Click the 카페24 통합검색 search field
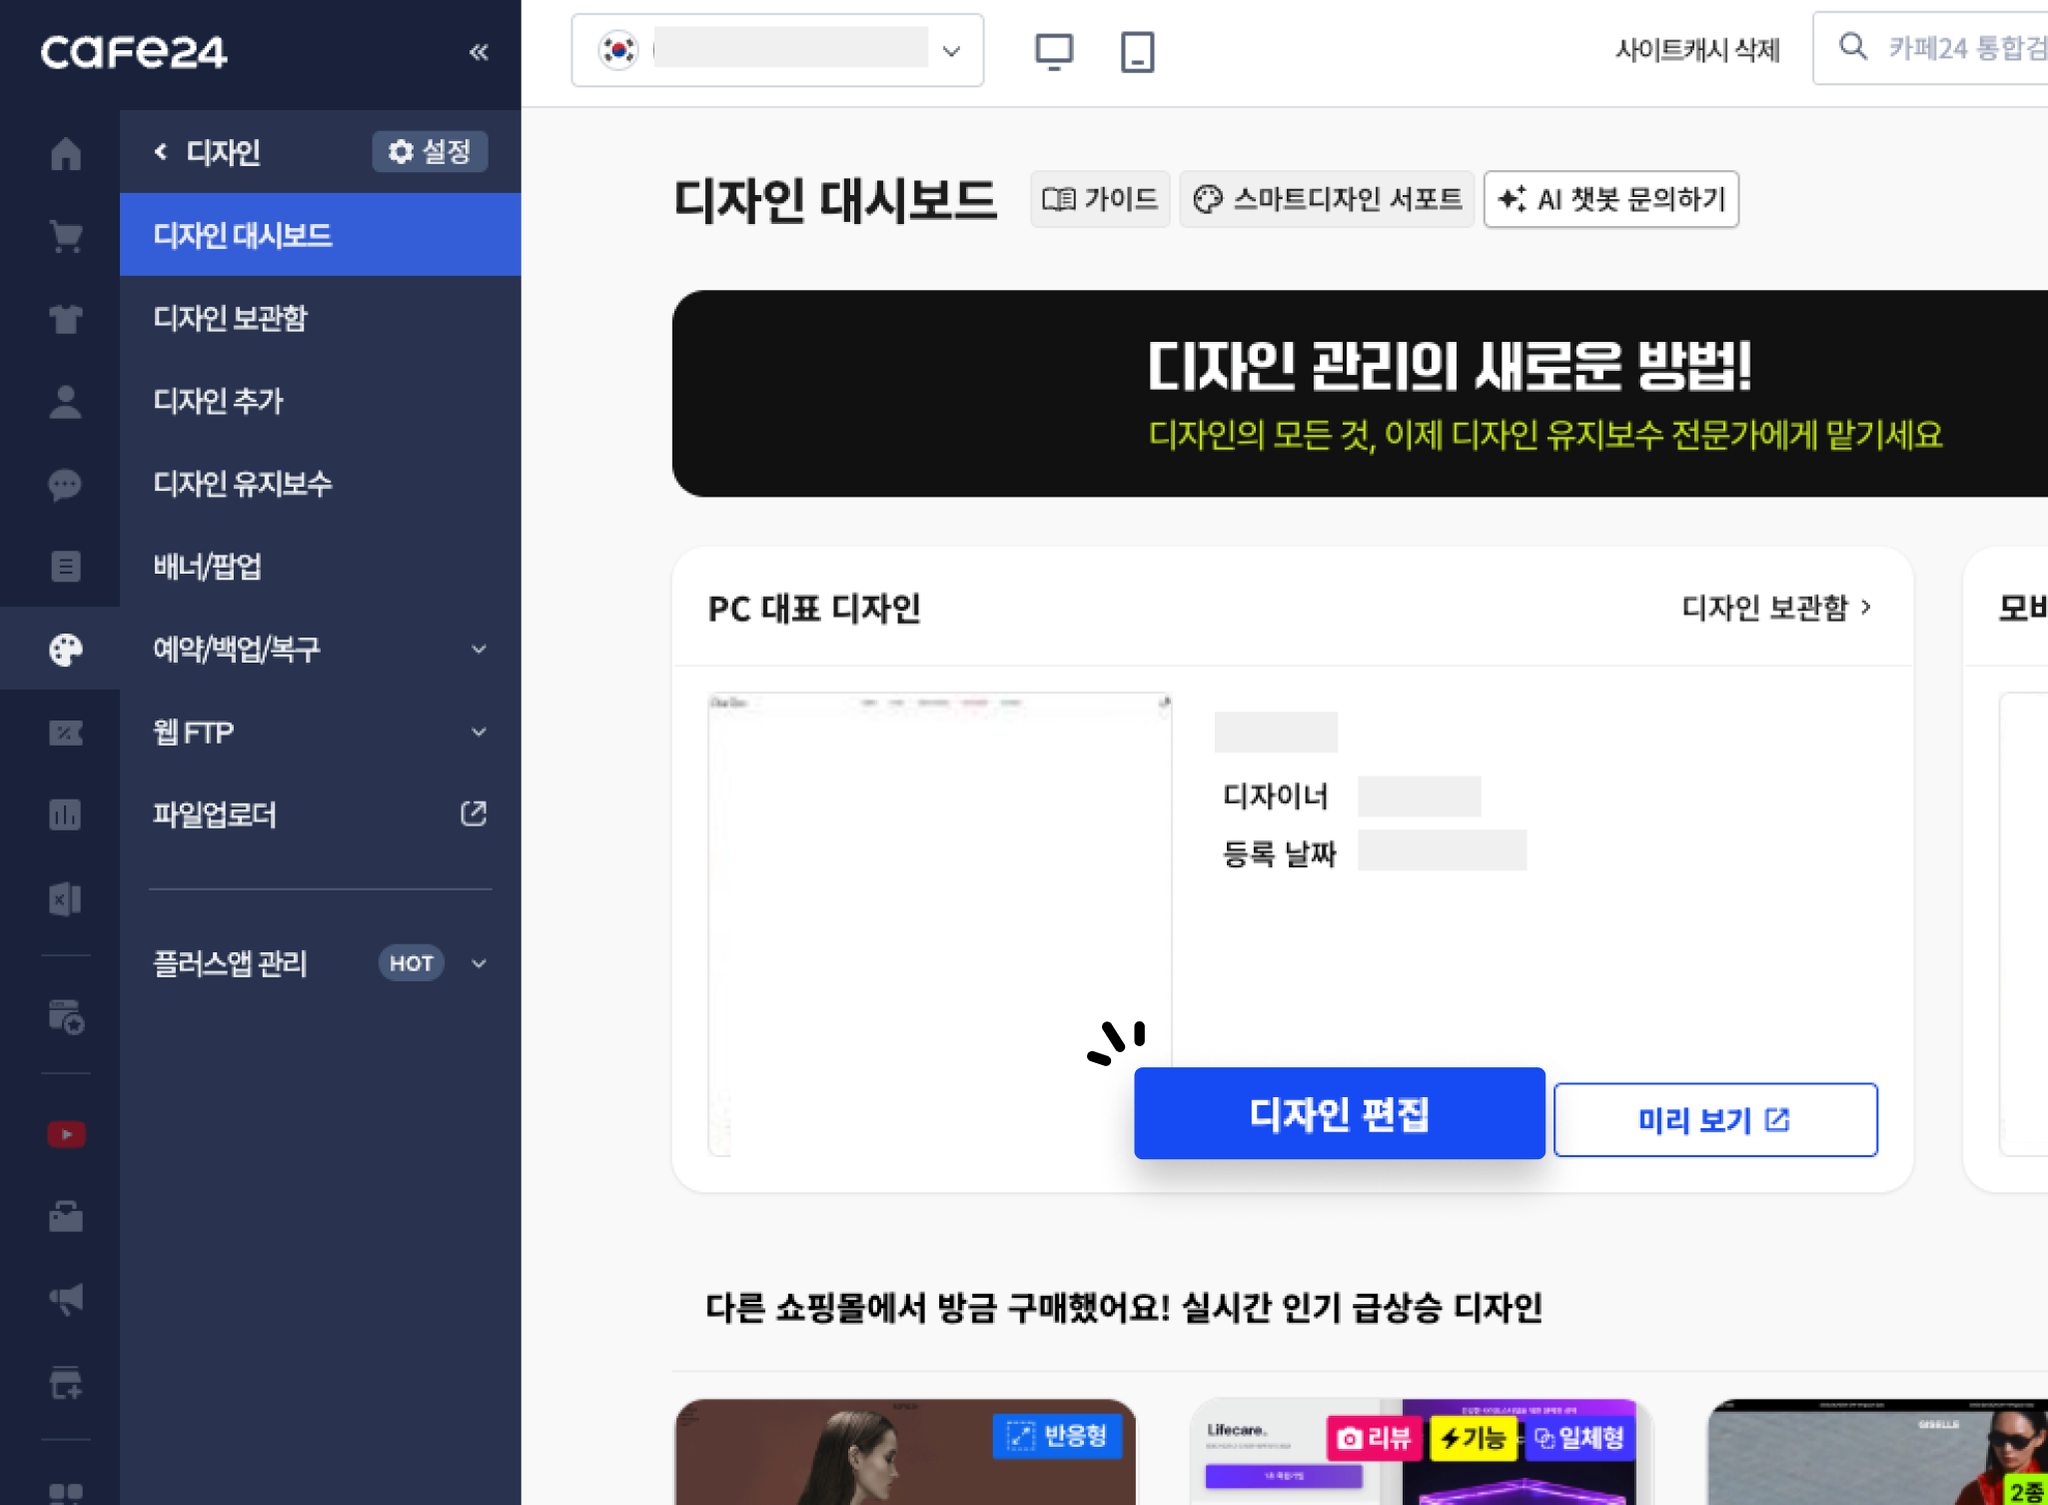This screenshot has width=2048, height=1505. click(x=1931, y=48)
